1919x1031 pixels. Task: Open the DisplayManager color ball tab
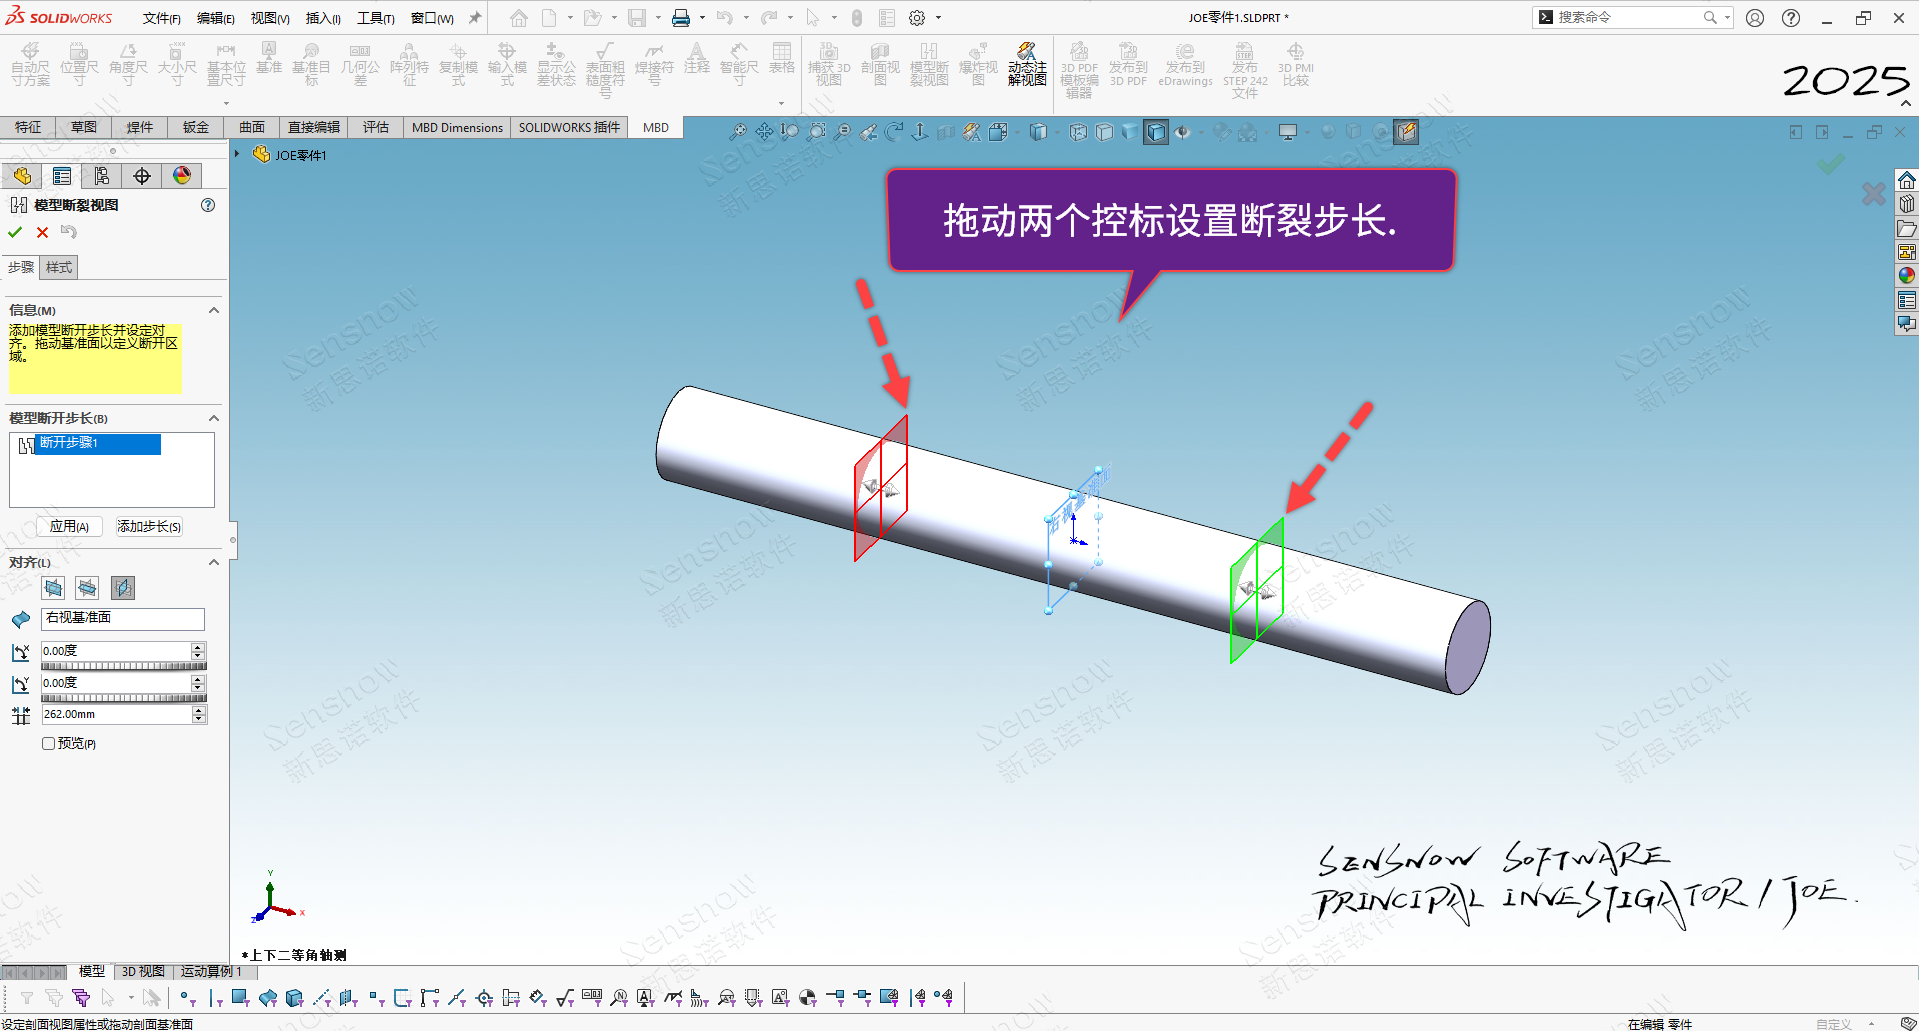(182, 176)
